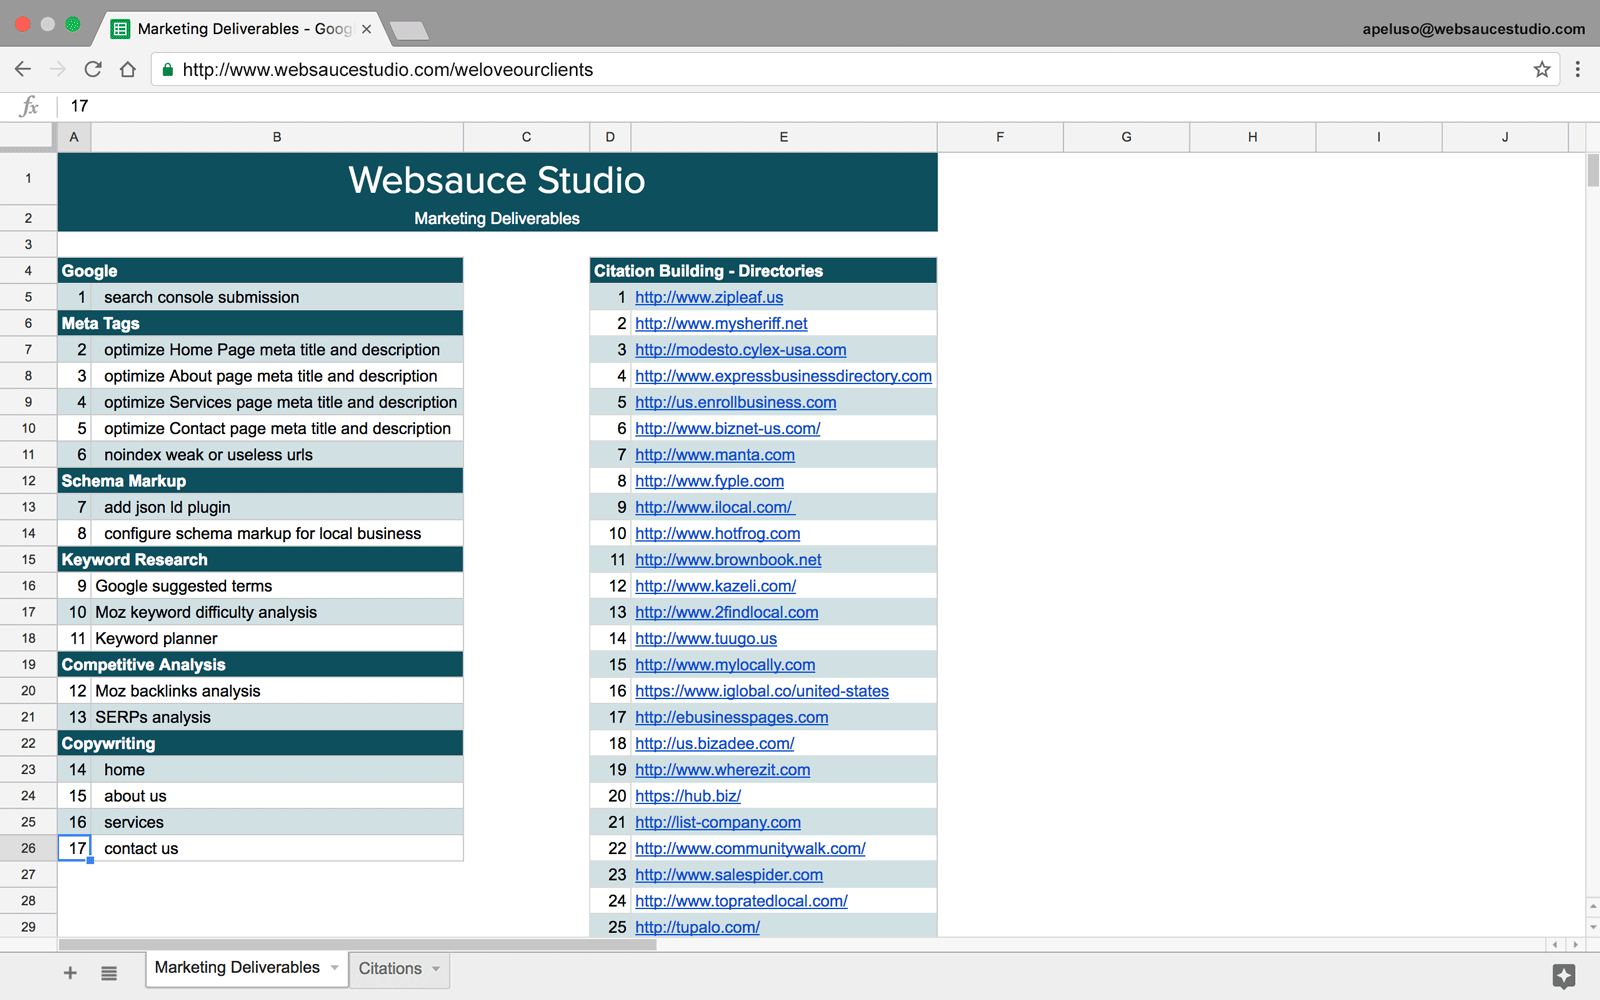Select 'SERPs analysis' cell
The height and width of the screenshot is (1000, 1600).
tap(277, 717)
